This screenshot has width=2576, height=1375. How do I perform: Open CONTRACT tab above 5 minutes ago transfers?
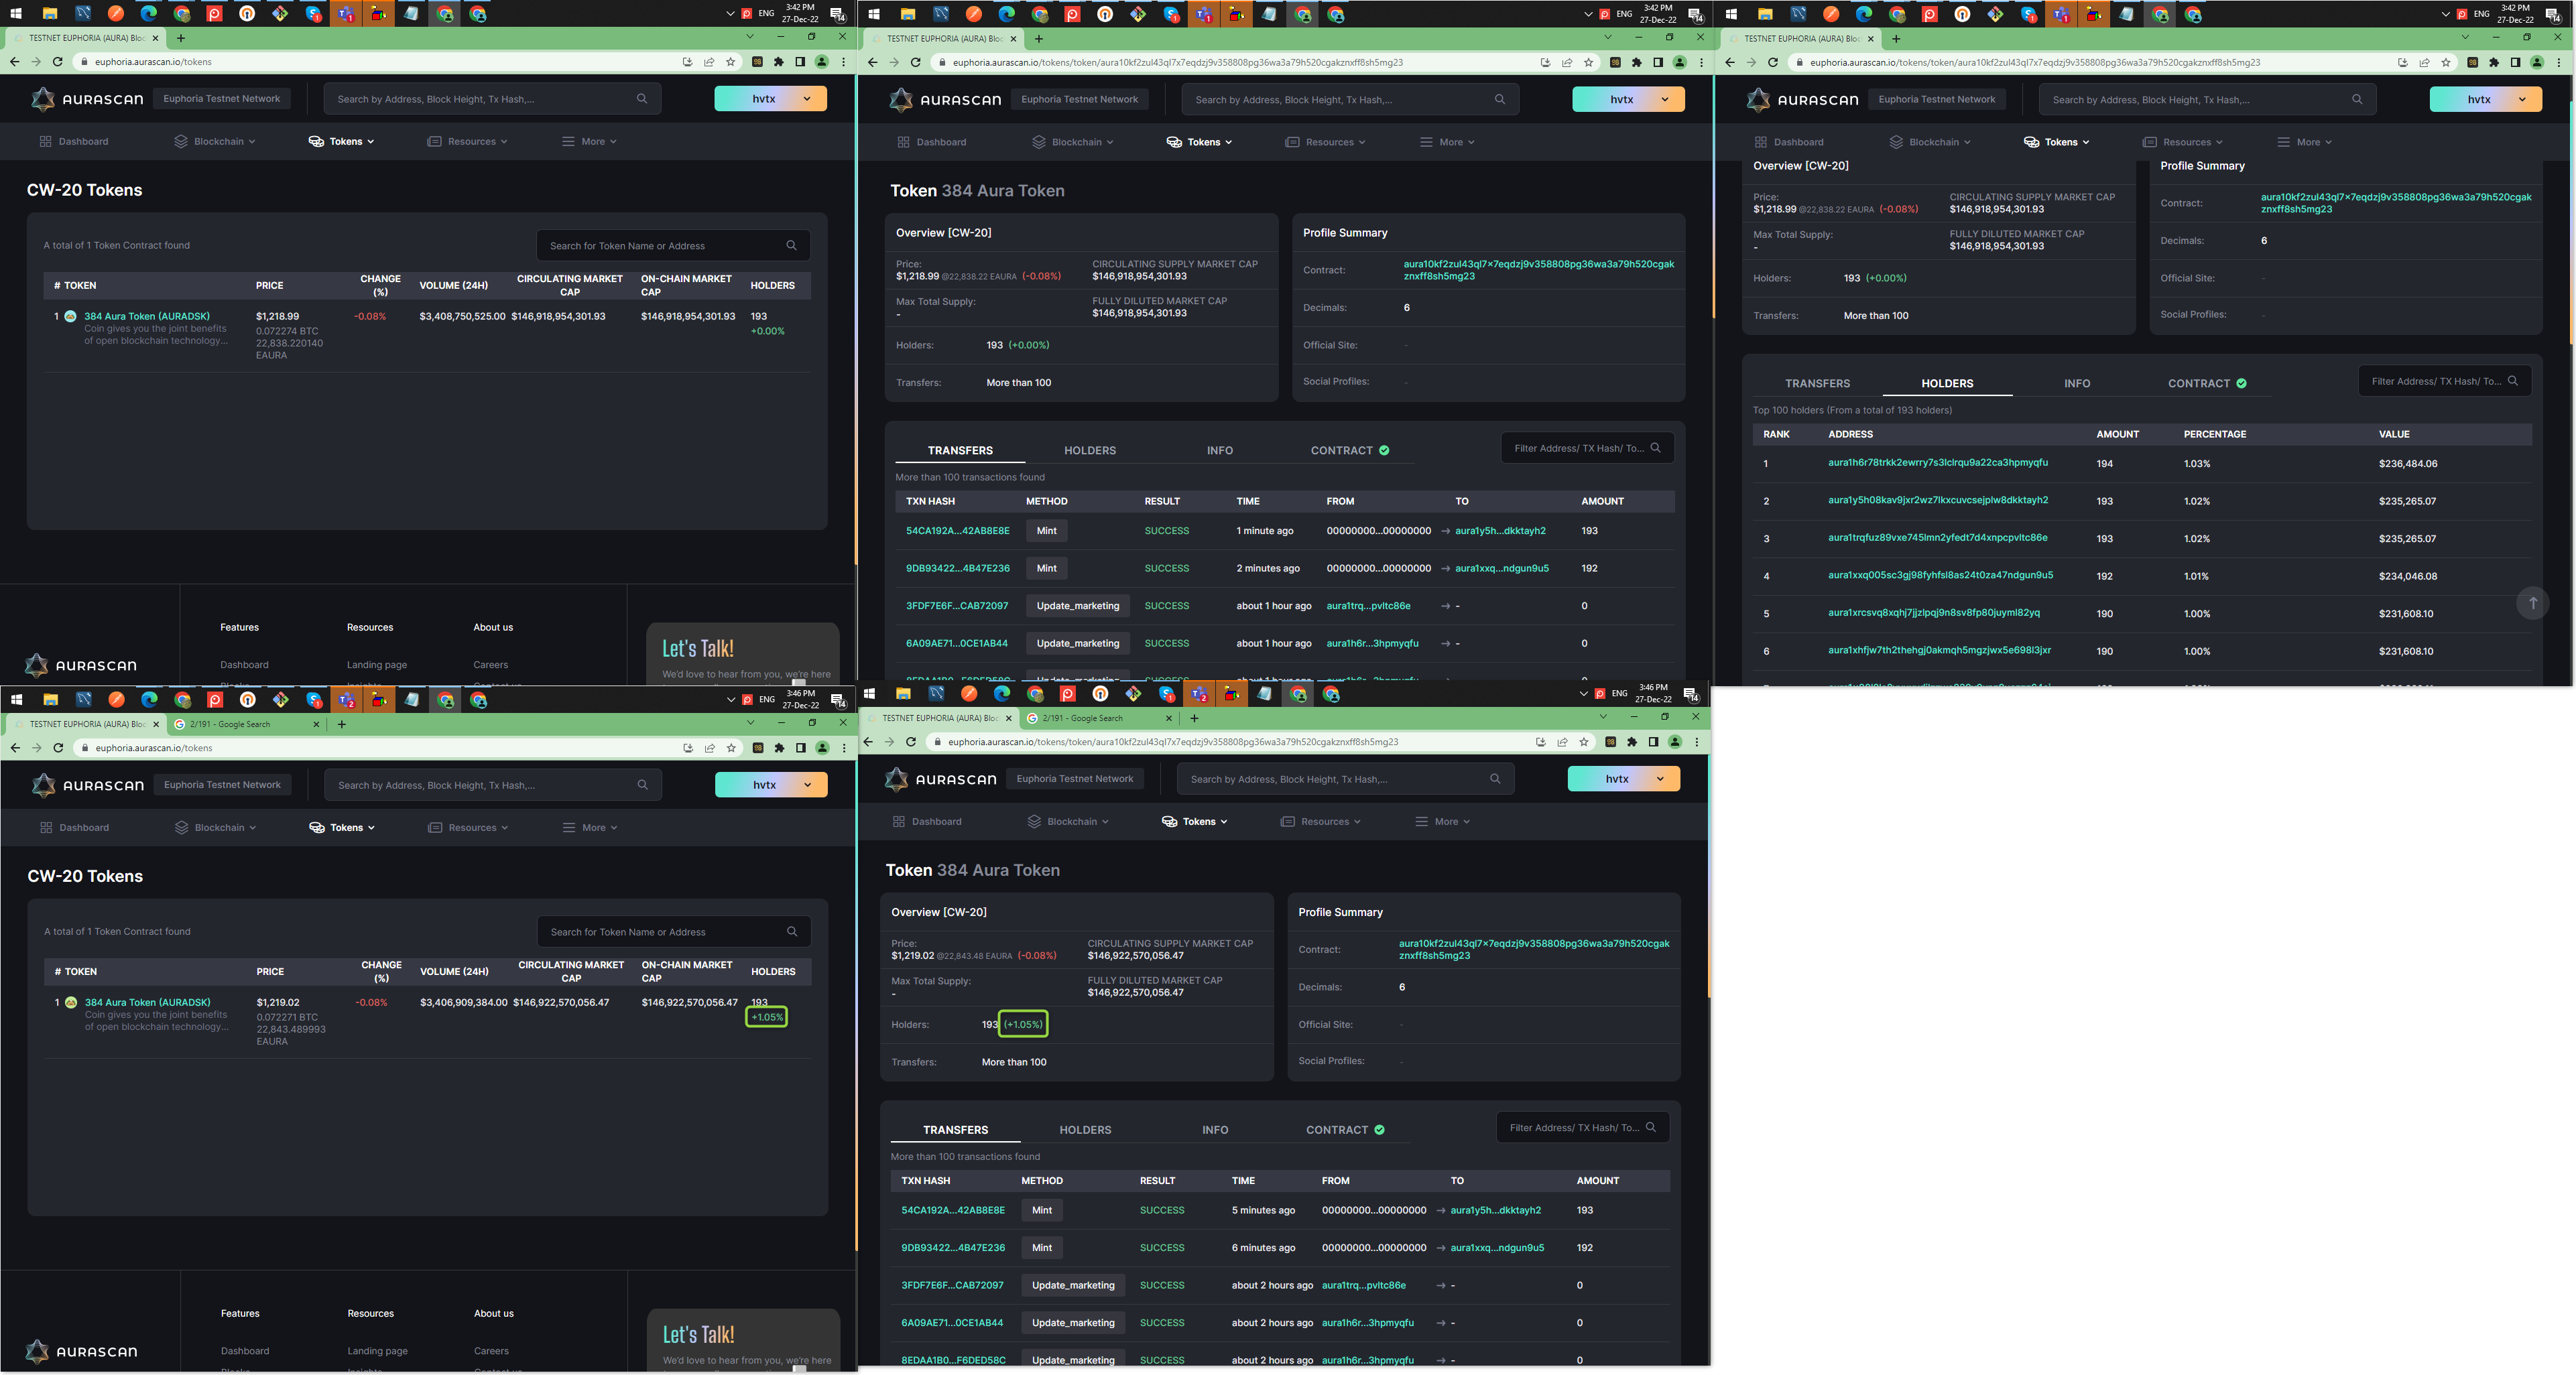click(1345, 1129)
